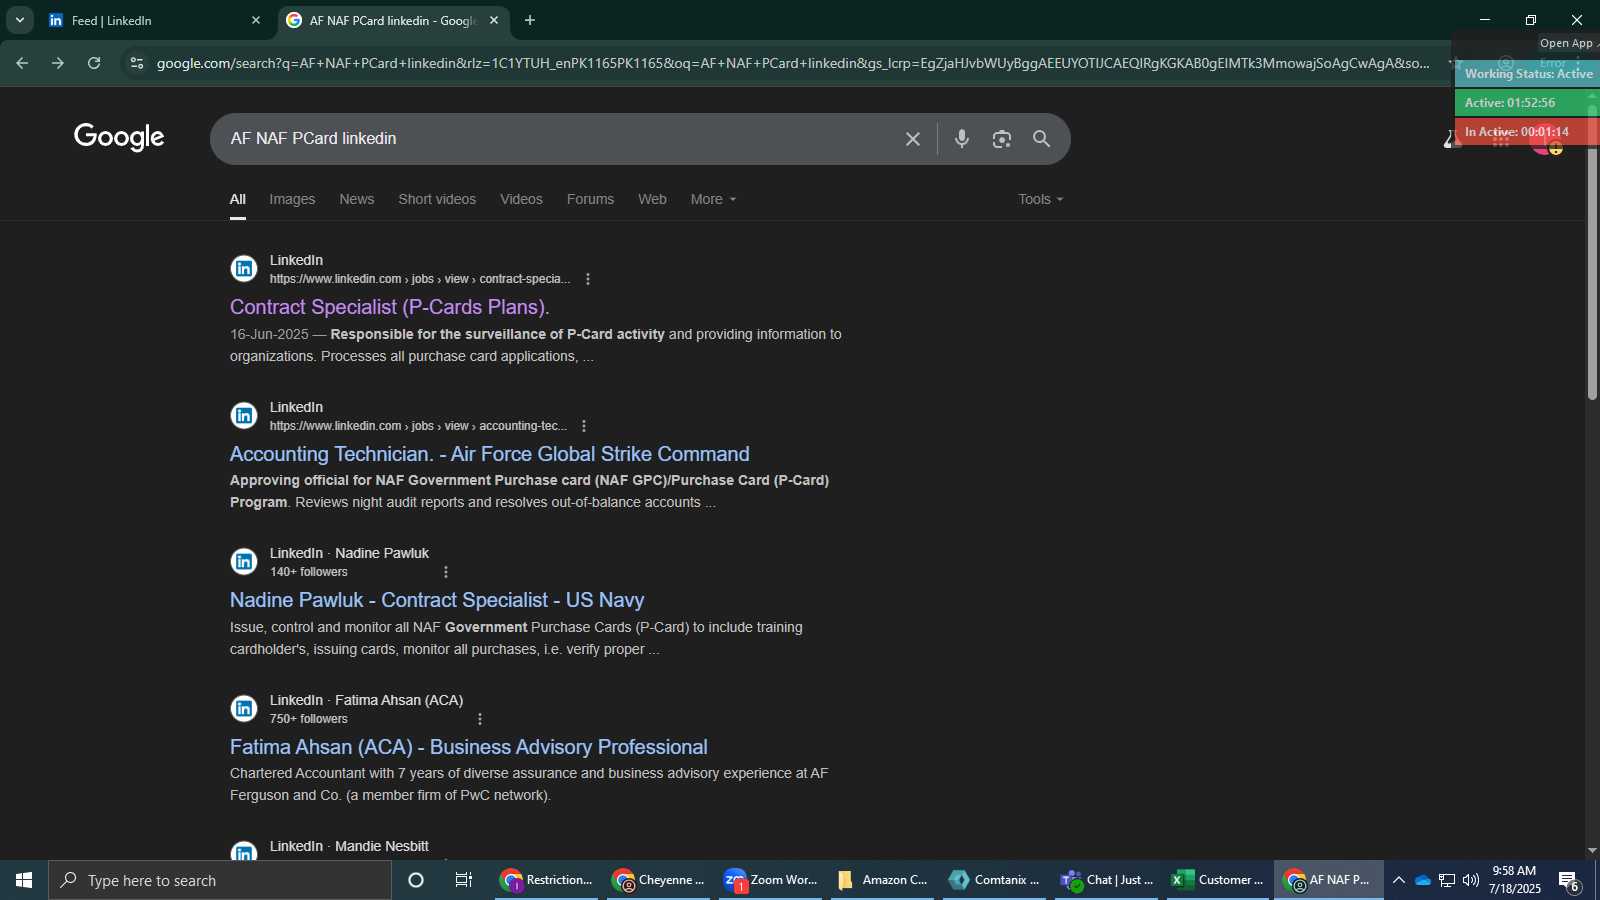Open search by image camera icon
This screenshot has height=900, width=1600.
point(1001,139)
